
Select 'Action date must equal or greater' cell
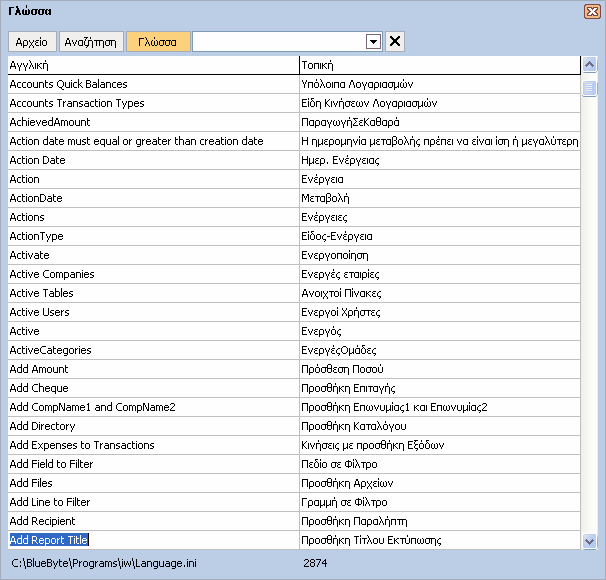click(153, 141)
